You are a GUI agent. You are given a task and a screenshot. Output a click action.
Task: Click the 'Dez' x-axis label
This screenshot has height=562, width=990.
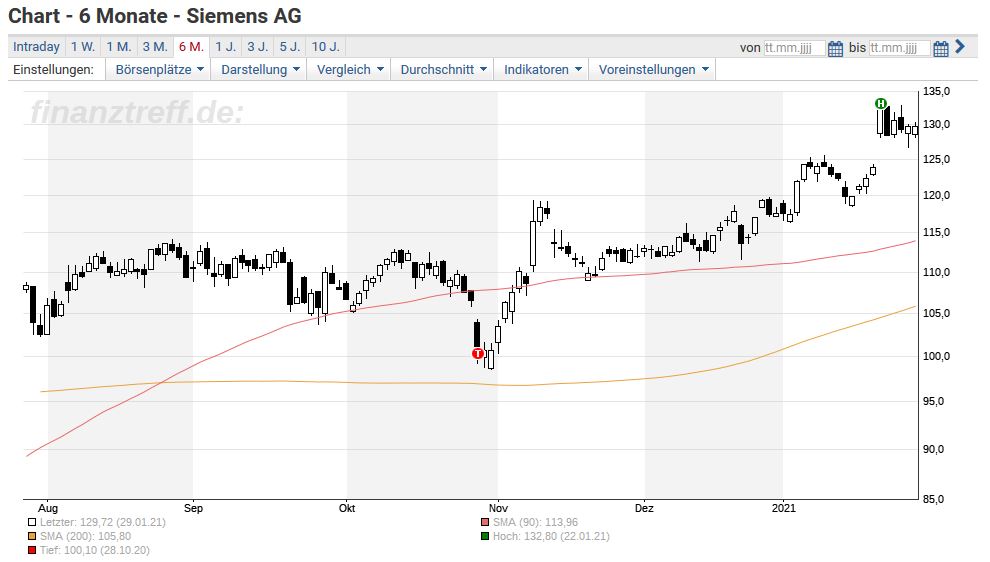pyautogui.click(x=644, y=508)
